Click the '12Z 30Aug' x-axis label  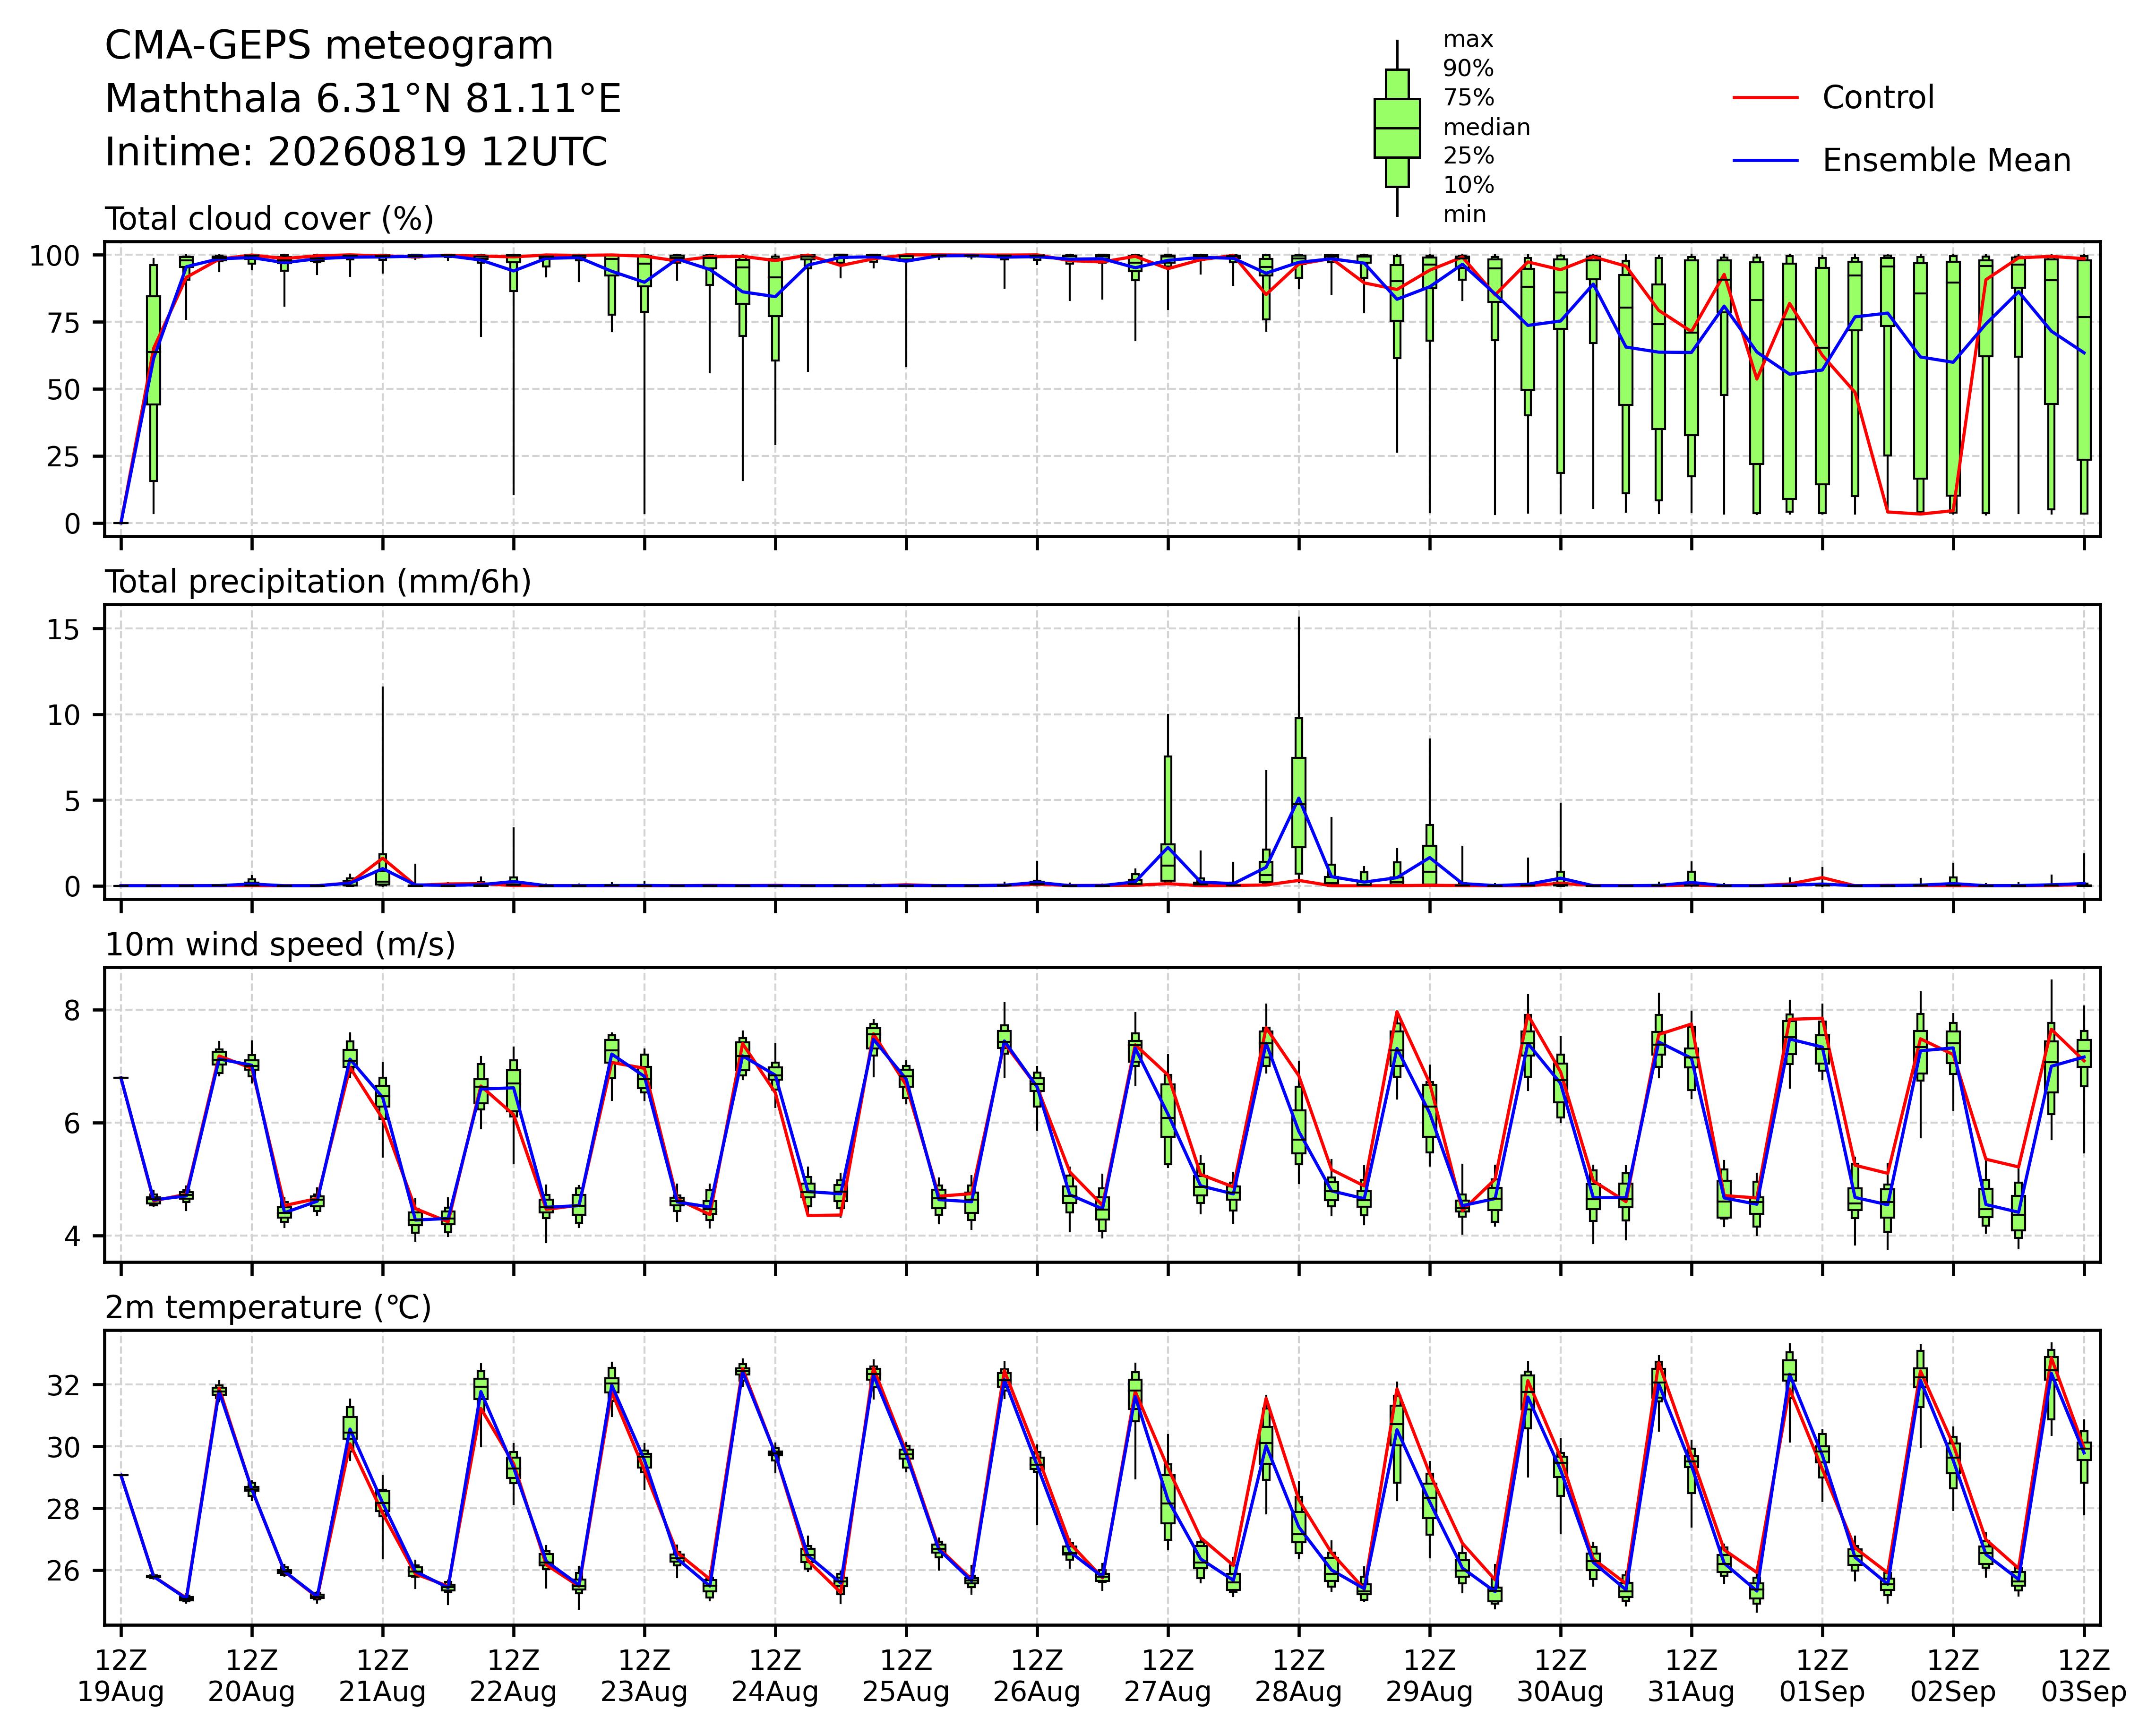(1560, 1677)
